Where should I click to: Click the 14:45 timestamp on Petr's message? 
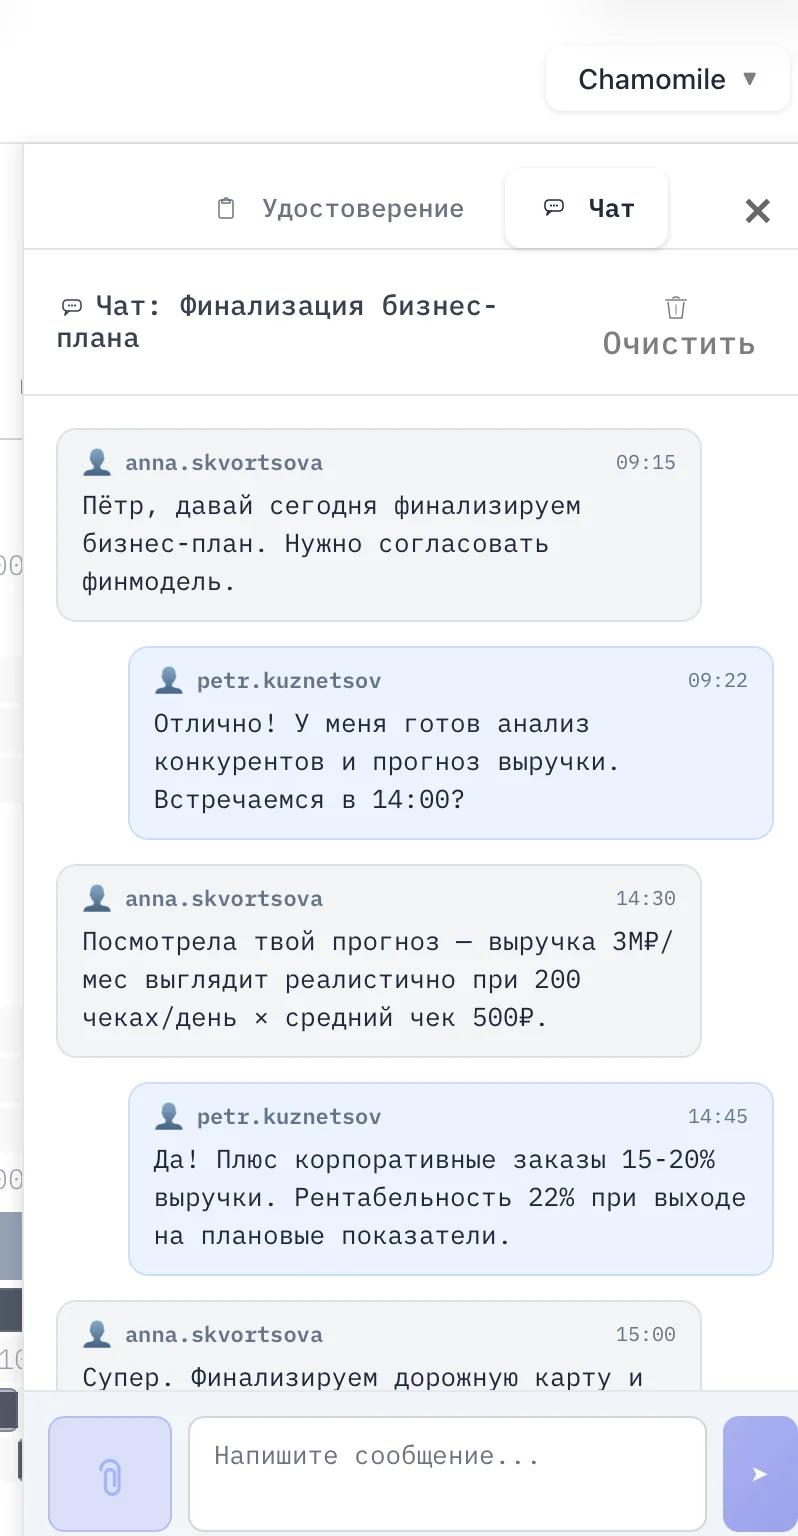click(717, 1117)
